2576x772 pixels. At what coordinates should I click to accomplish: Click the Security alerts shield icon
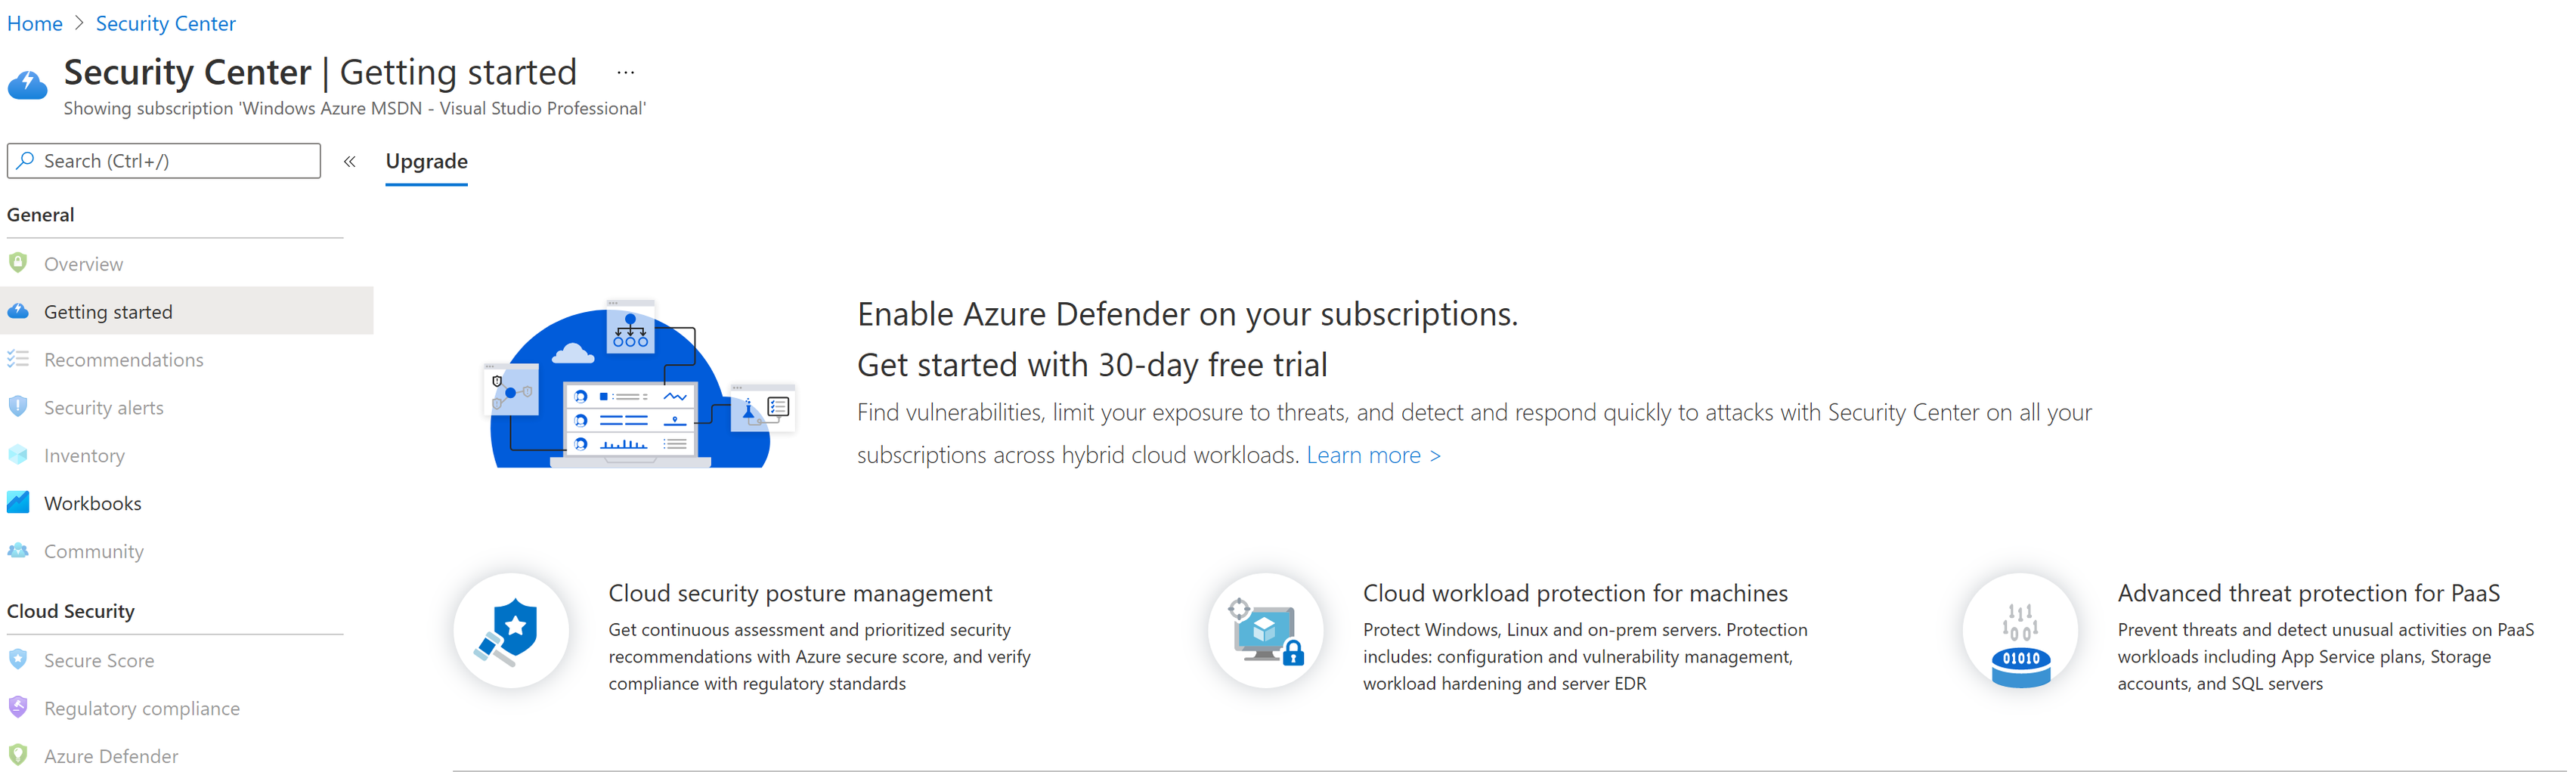[18, 407]
